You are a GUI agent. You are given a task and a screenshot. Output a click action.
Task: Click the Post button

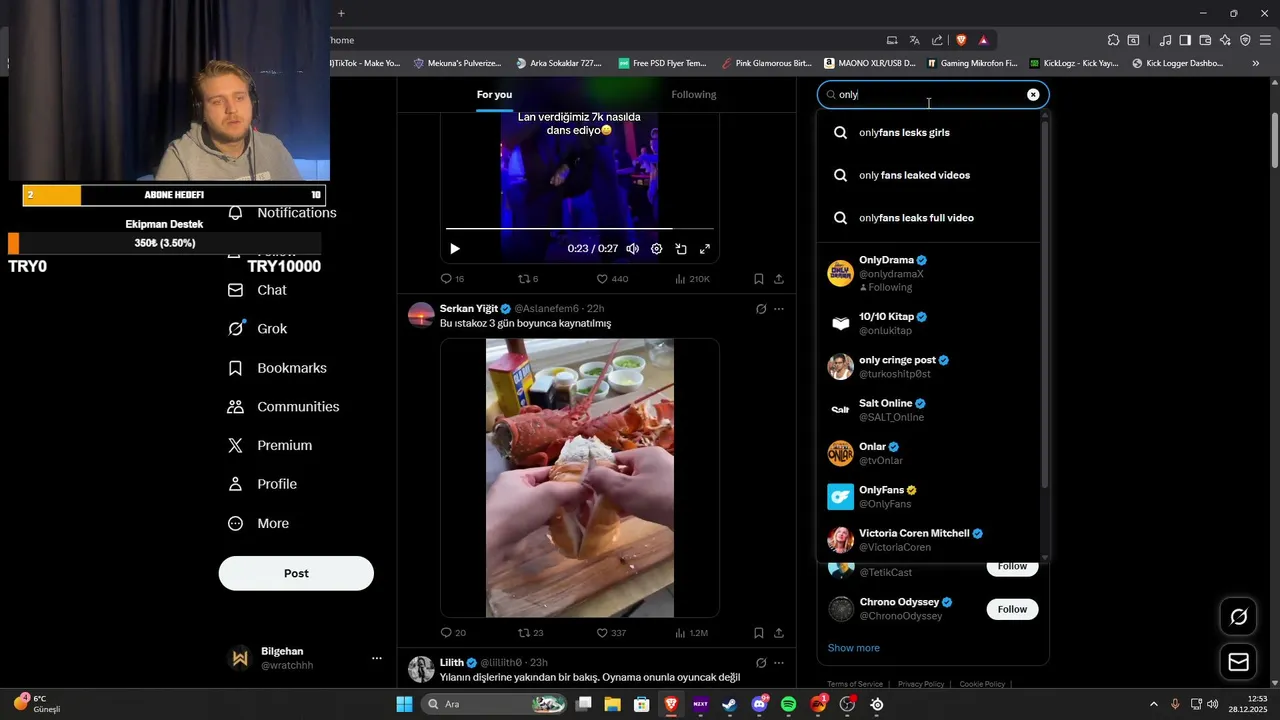(296, 573)
